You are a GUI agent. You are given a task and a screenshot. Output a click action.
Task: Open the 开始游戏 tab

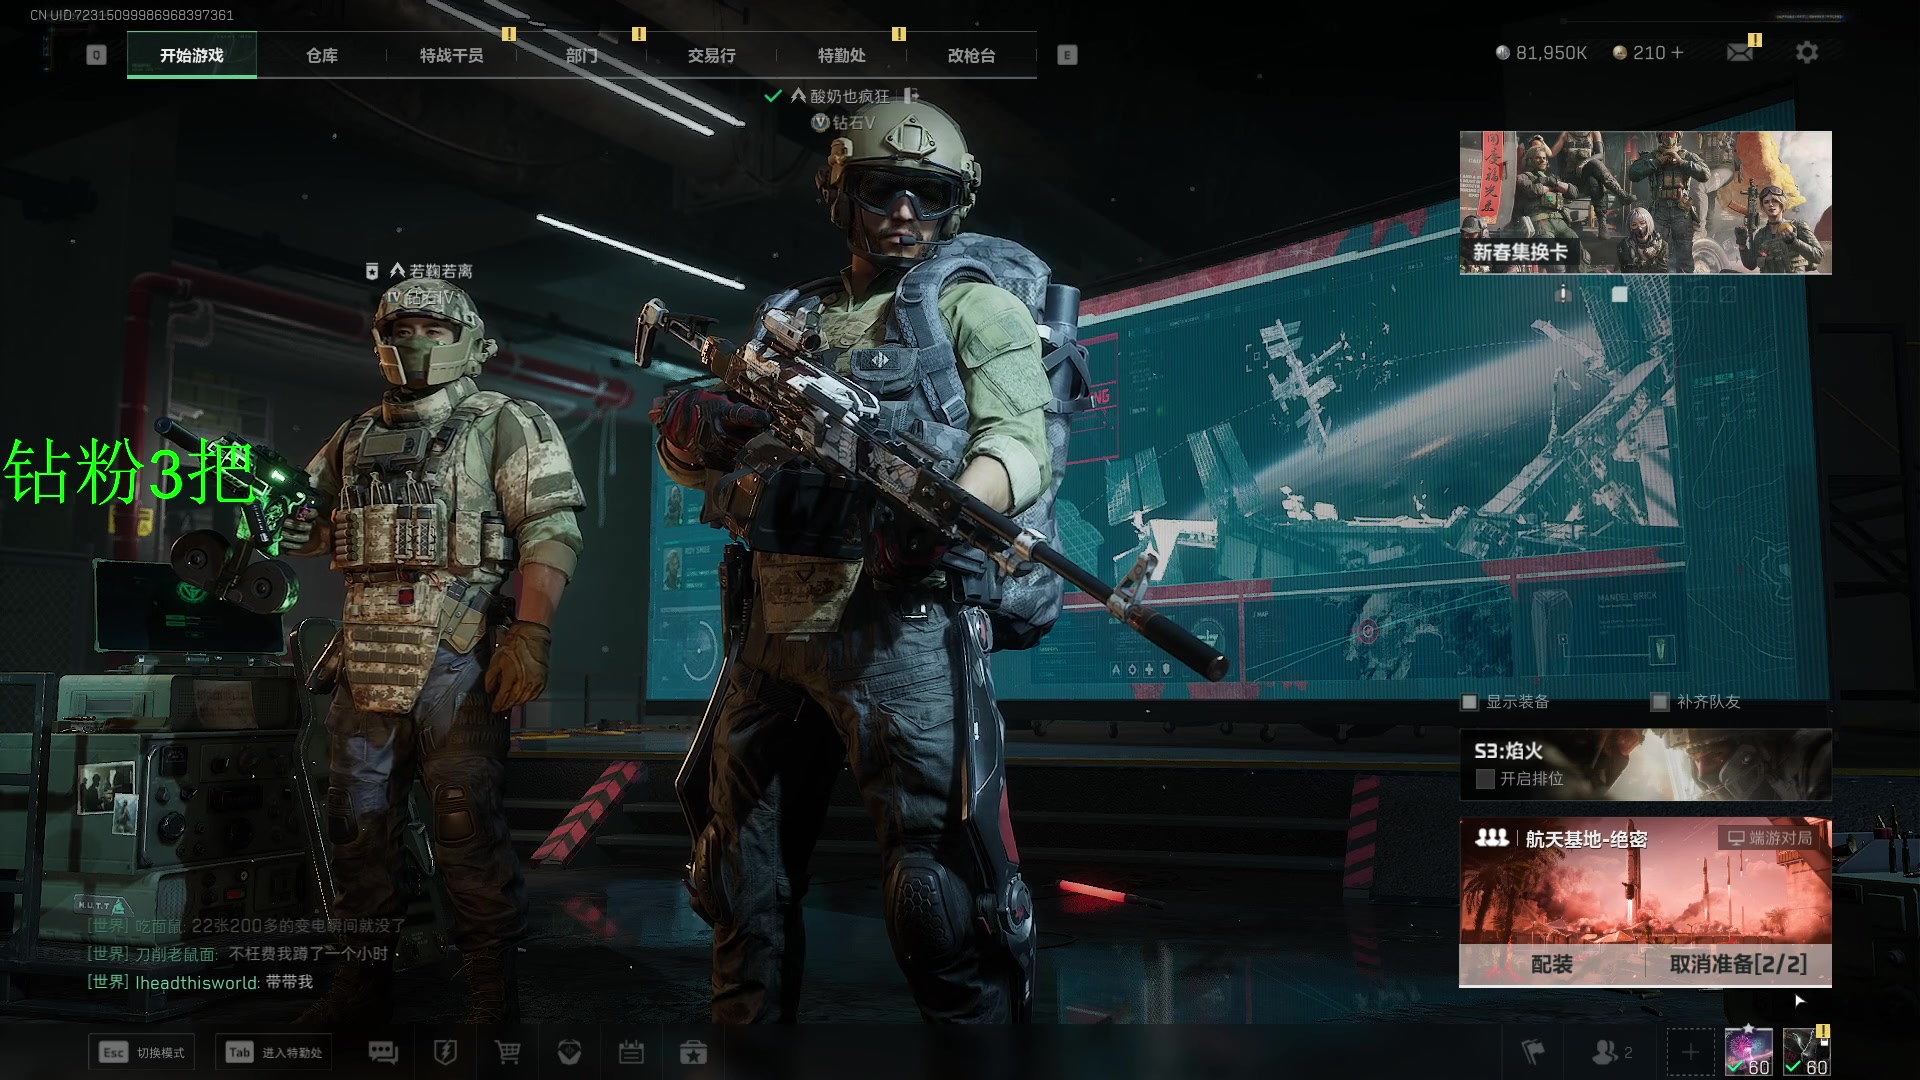(x=191, y=55)
